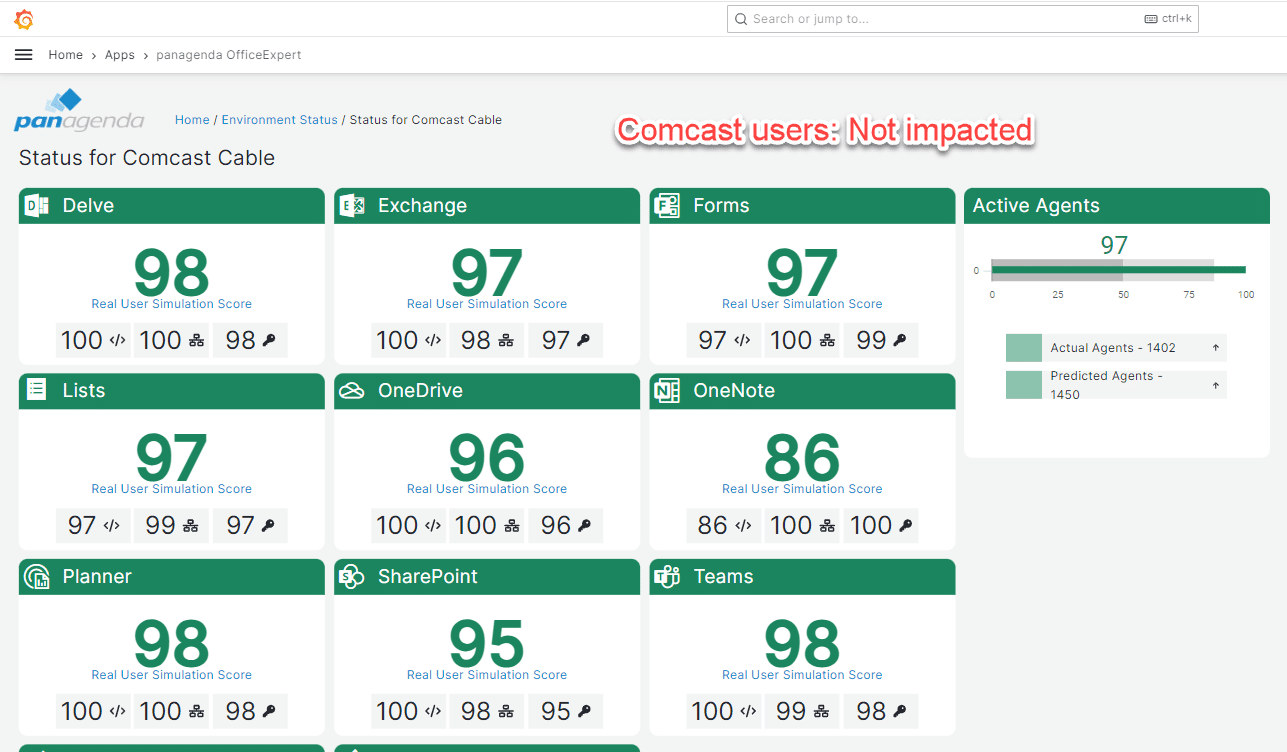Sort by Predicted Agents arrow
This screenshot has width=1287, height=752.
tap(1216, 385)
